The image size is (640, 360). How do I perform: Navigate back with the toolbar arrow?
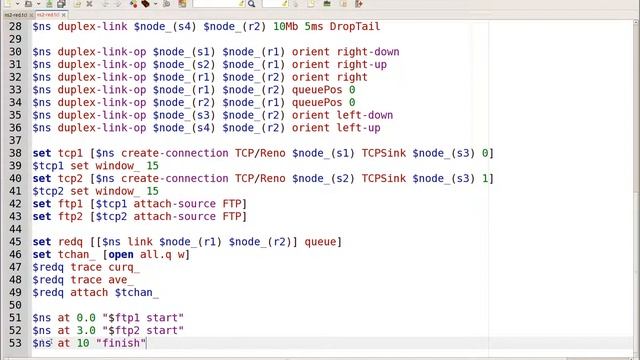click(106, 4)
